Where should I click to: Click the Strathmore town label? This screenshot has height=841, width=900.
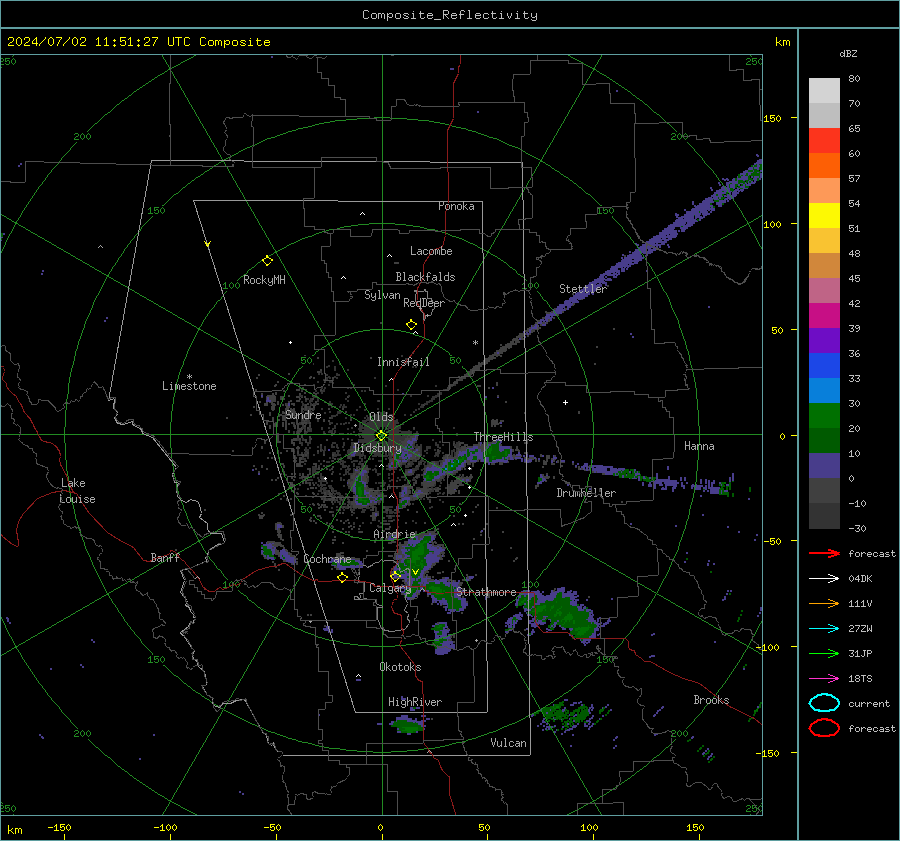[x=486, y=592]
